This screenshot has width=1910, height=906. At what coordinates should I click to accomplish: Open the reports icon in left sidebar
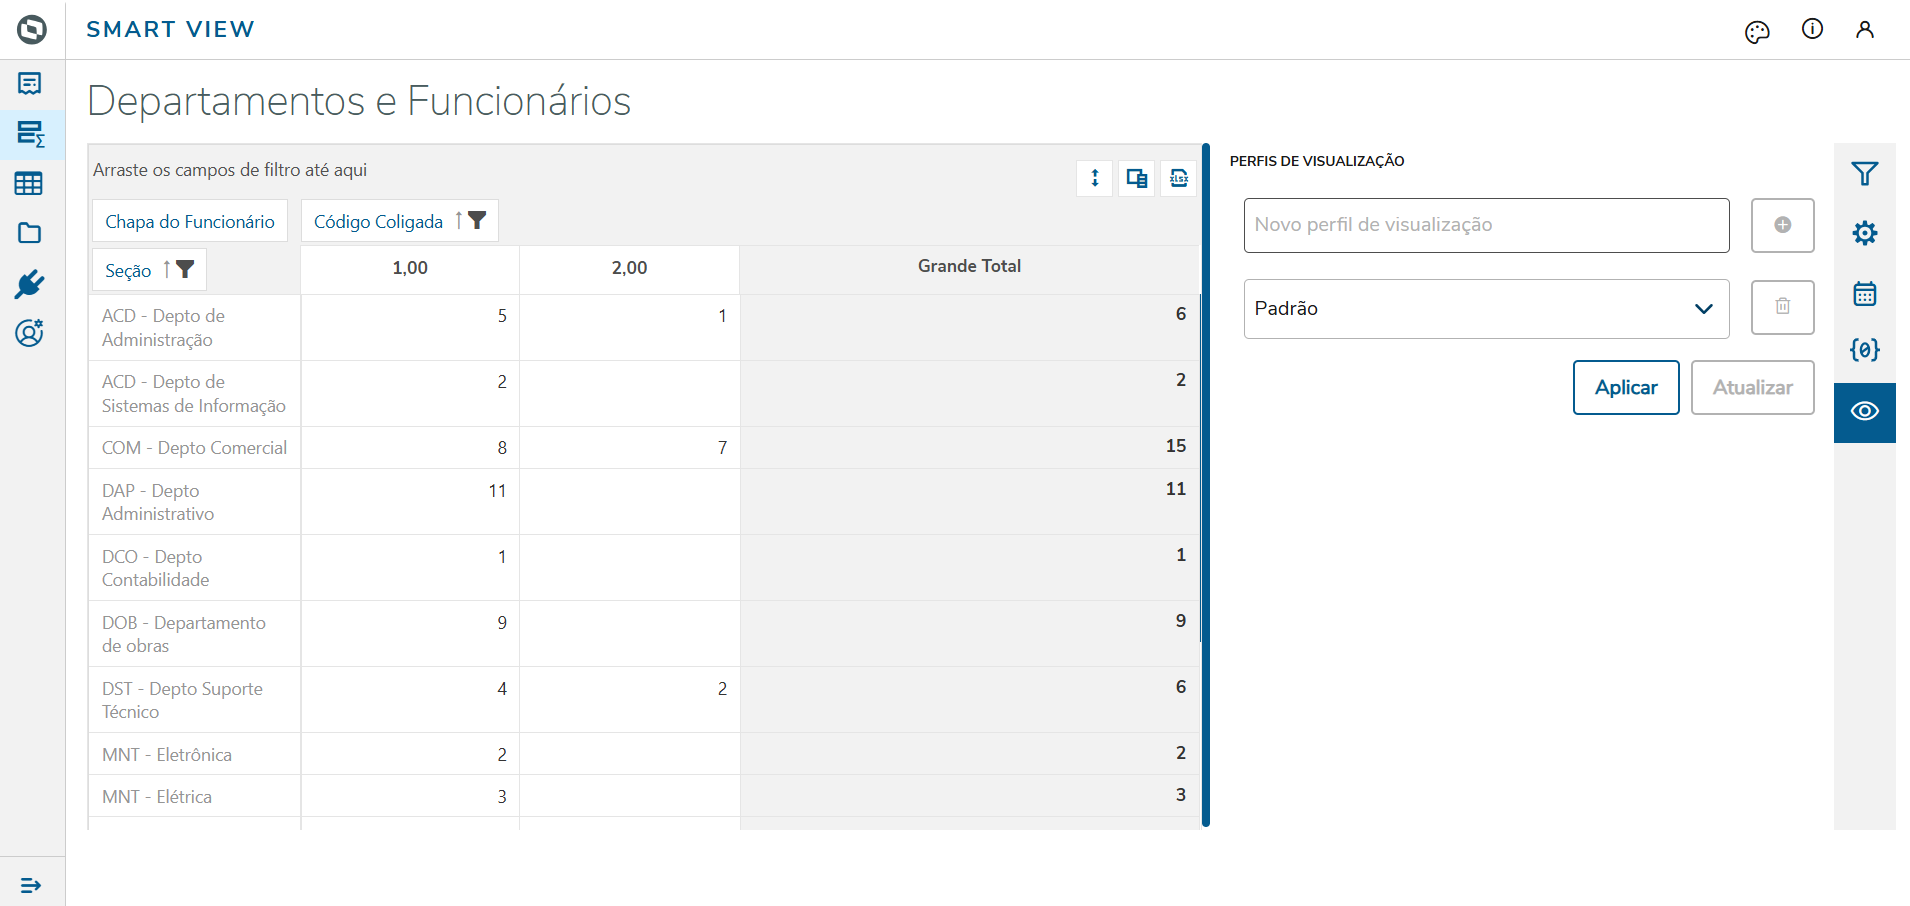click(30, 83)
